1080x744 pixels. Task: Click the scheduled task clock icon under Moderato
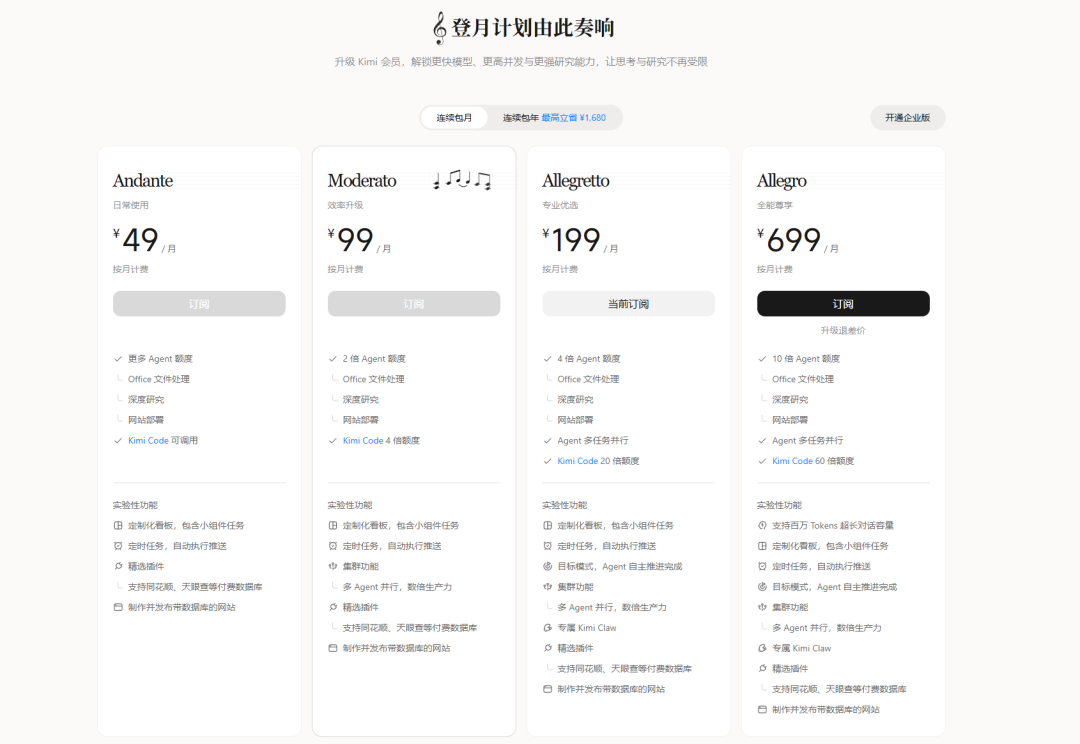(x=333, y=546)
